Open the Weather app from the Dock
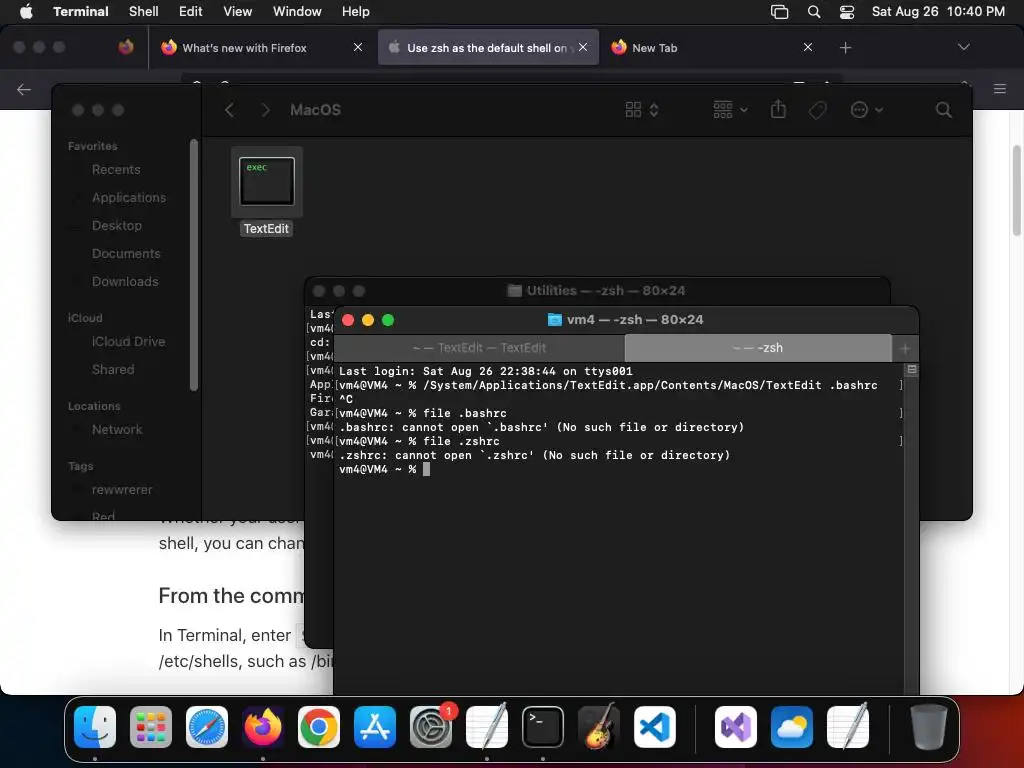The width and height of the screenshot is (1024, 768). (x=792, y=726)
